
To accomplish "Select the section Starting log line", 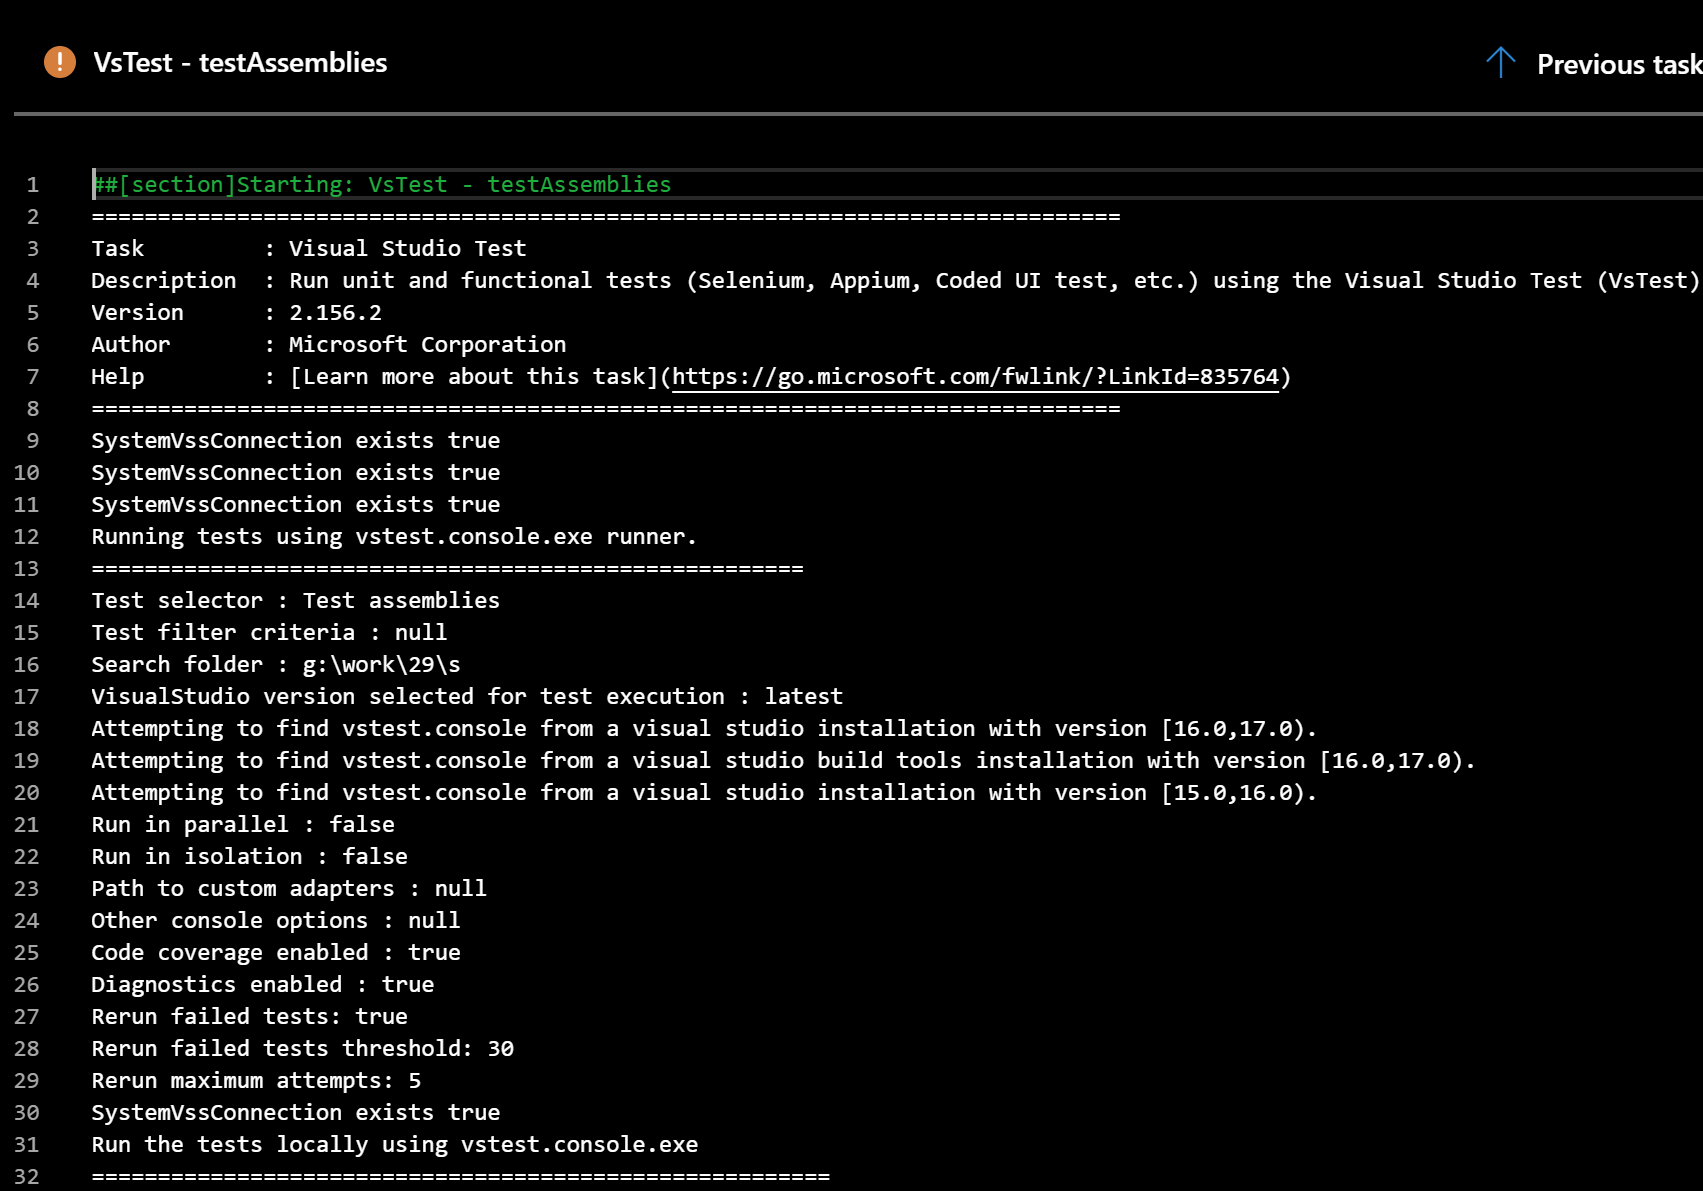I will (x=381, y=185).
